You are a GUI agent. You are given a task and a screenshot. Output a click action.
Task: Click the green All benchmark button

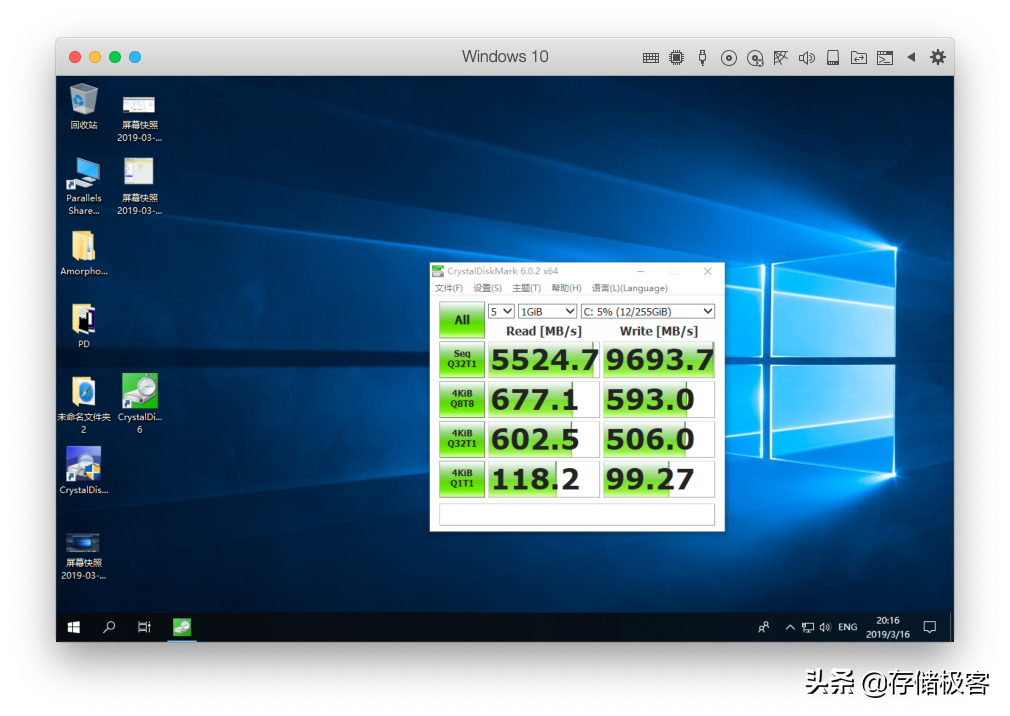462,320
